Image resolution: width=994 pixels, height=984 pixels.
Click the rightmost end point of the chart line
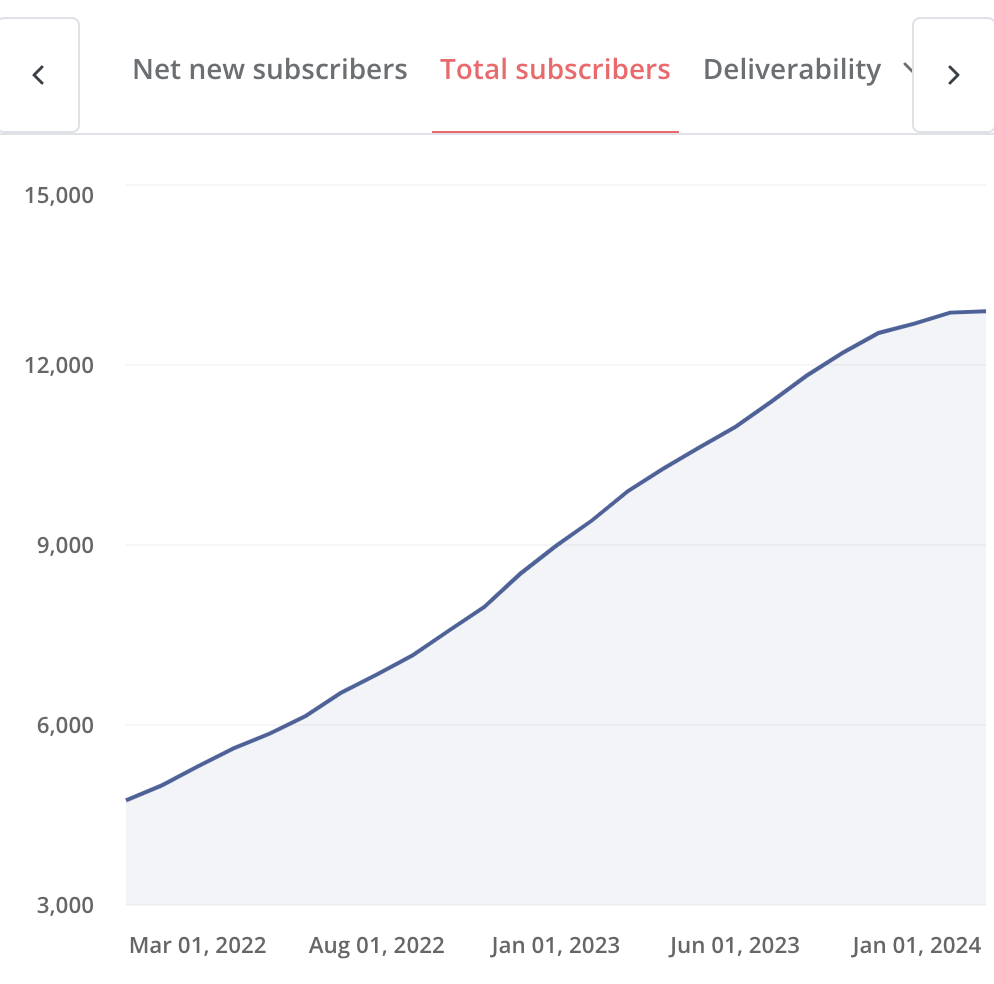click(x=985, y=311)
